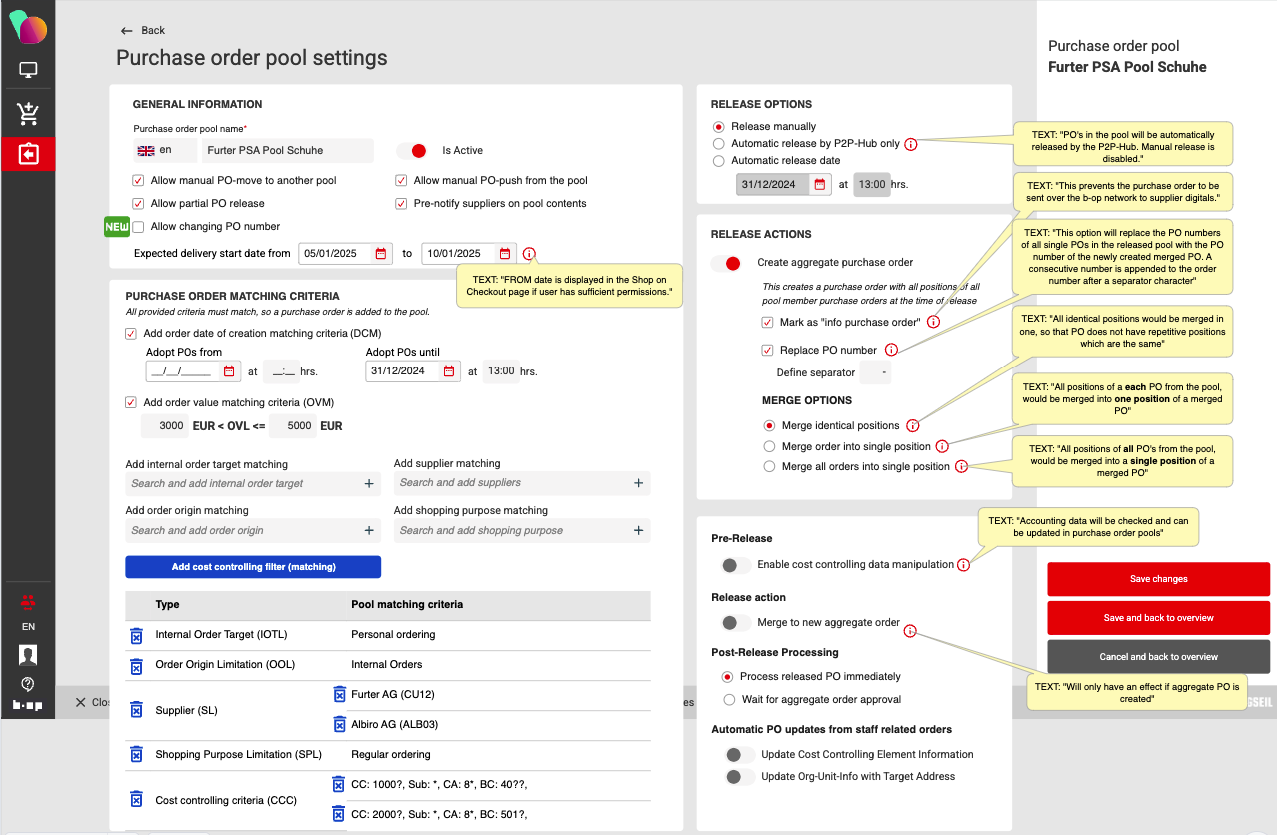Enable the Allow changing PO number checkbox

tap(139, 227)
